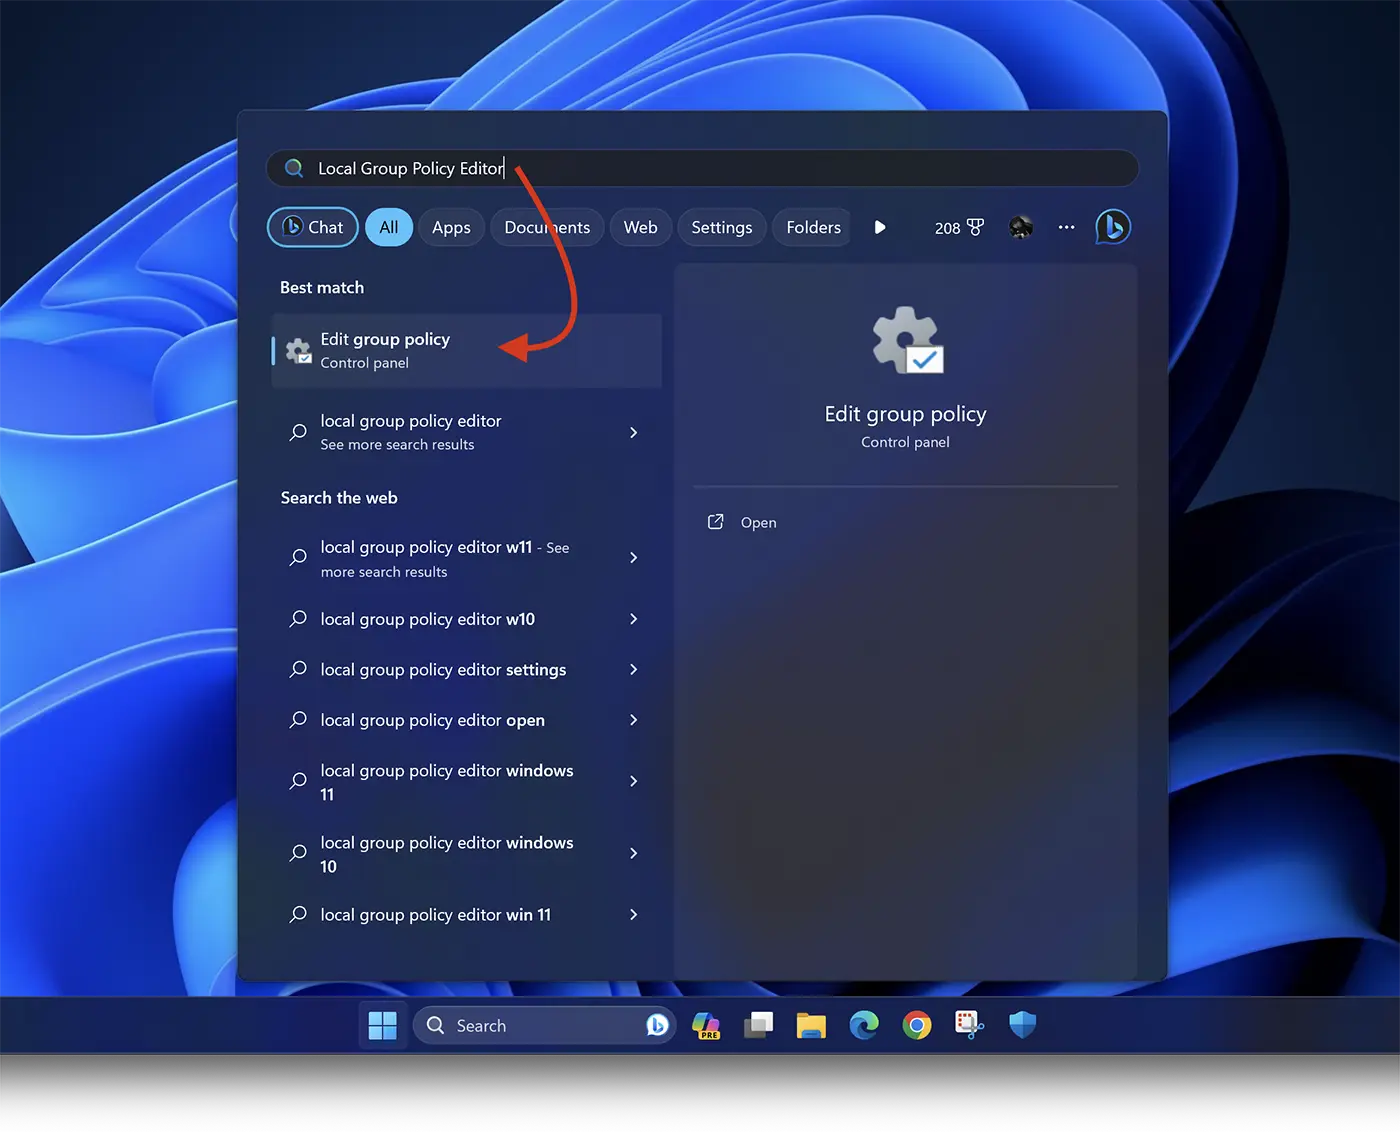Expand the 'local group policy editor w11' chevron
Viewport: 1400px width, 1132px height.
[633, 558]
